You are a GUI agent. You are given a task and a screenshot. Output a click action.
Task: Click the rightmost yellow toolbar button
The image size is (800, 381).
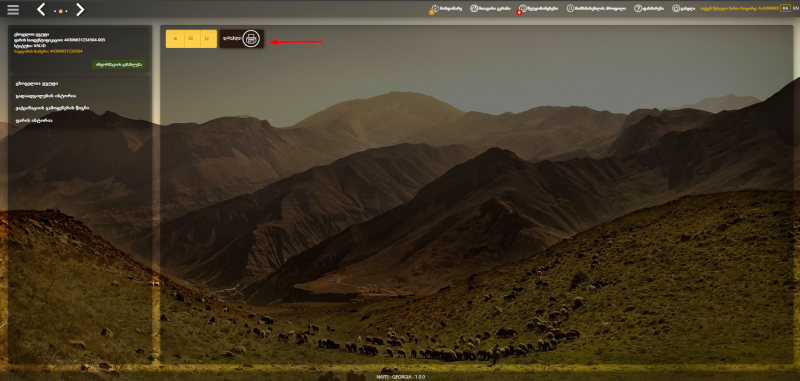point(208,39)
